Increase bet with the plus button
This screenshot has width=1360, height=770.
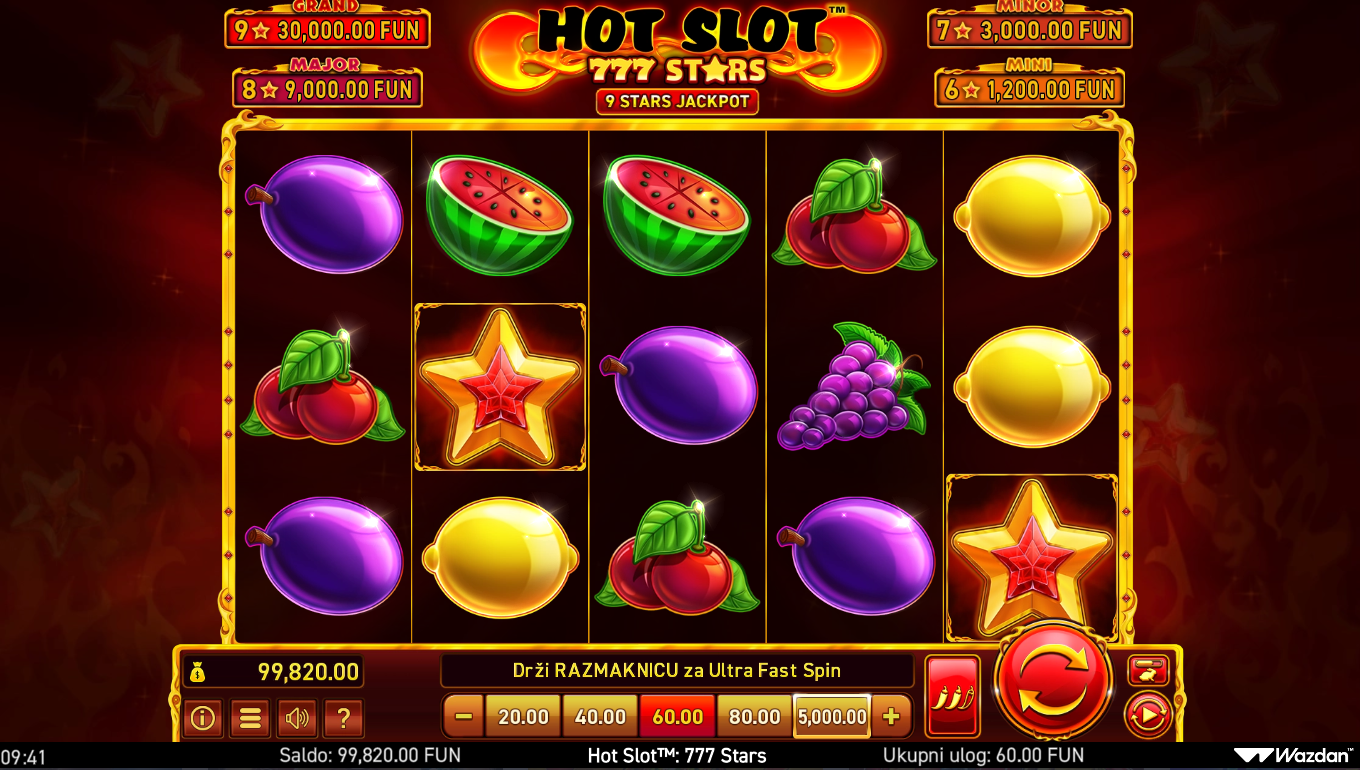891,717
